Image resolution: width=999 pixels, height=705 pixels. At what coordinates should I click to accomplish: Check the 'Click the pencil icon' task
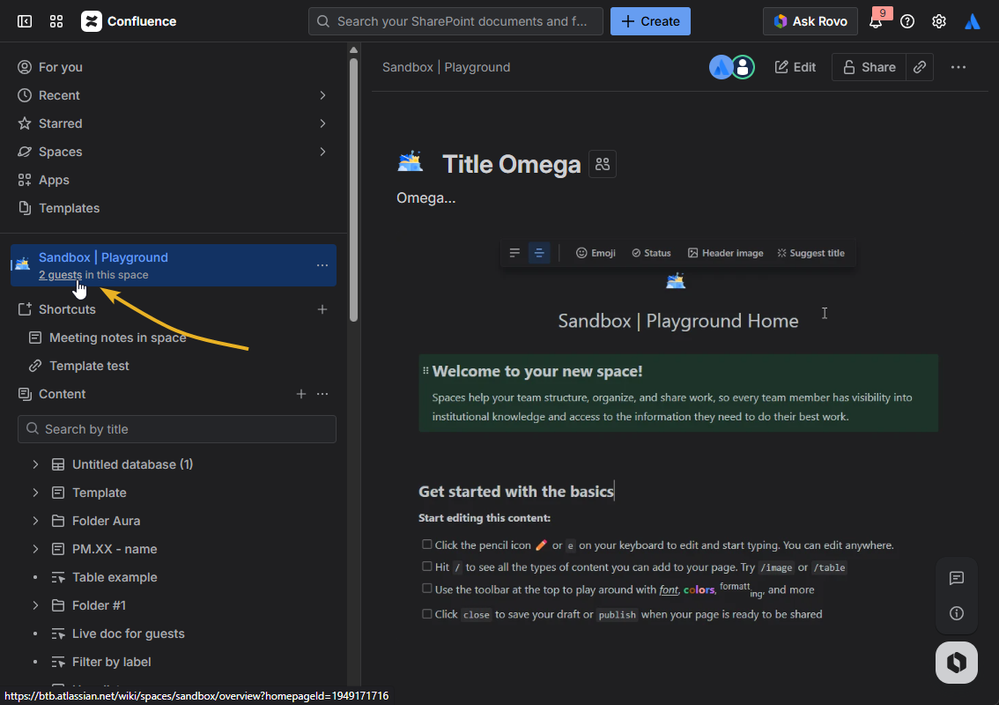click(427, 545)
